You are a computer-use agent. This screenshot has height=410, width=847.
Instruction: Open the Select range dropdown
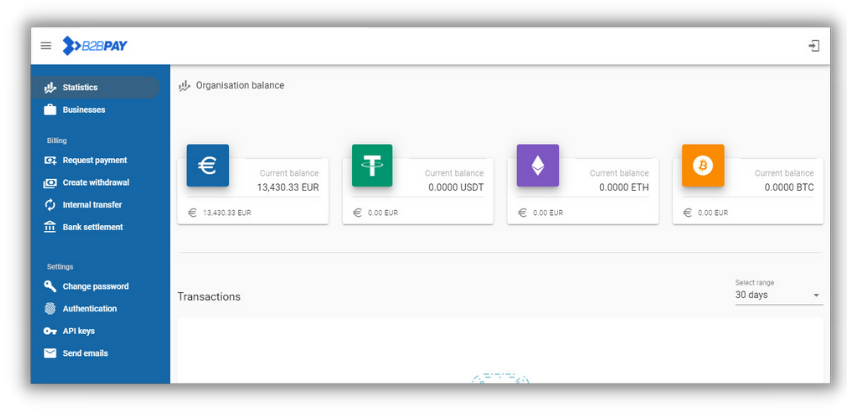pyautogui.click(x=779, y=292)
